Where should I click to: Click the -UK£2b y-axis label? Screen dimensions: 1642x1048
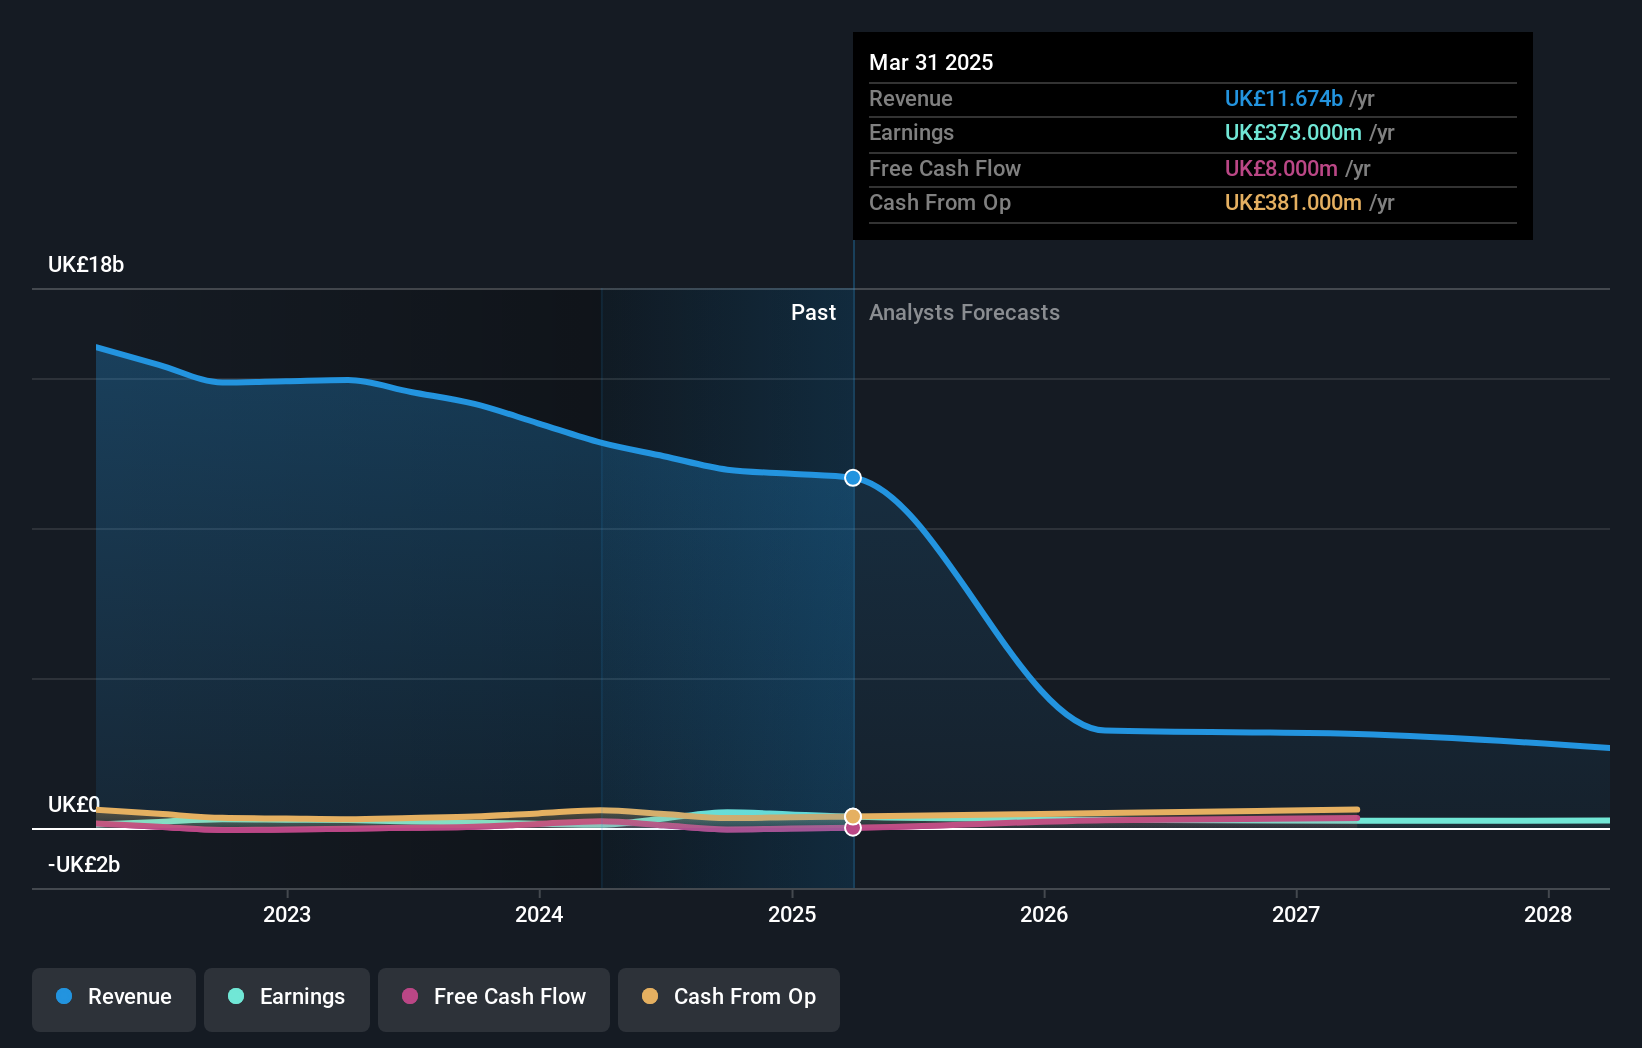[84, 864]
